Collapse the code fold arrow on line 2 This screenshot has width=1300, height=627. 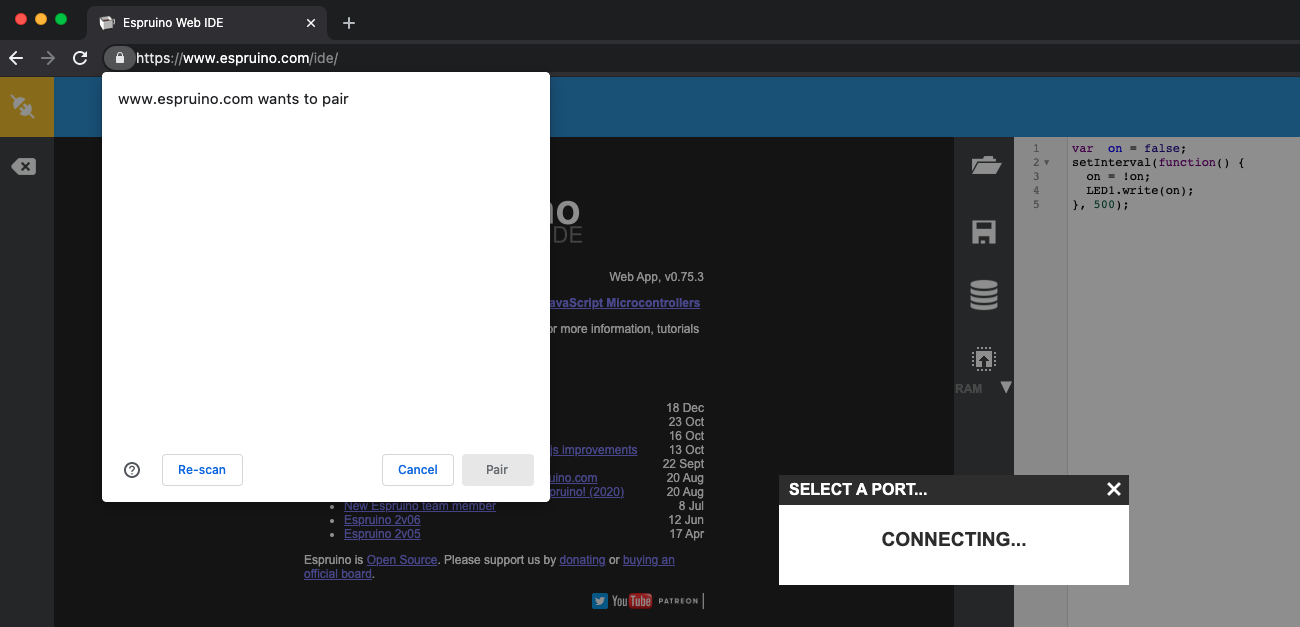[x=1047, y=162]
